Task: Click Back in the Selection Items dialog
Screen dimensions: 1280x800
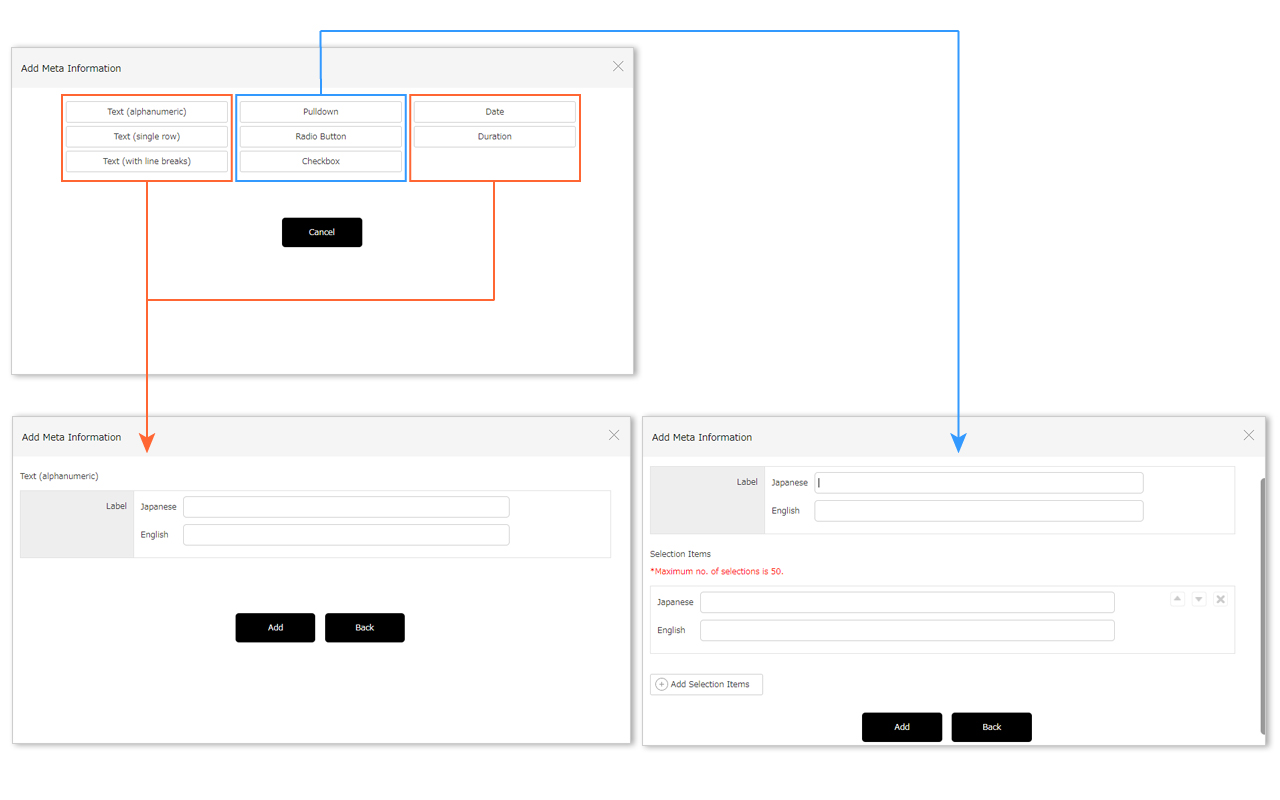Action: 992,727
